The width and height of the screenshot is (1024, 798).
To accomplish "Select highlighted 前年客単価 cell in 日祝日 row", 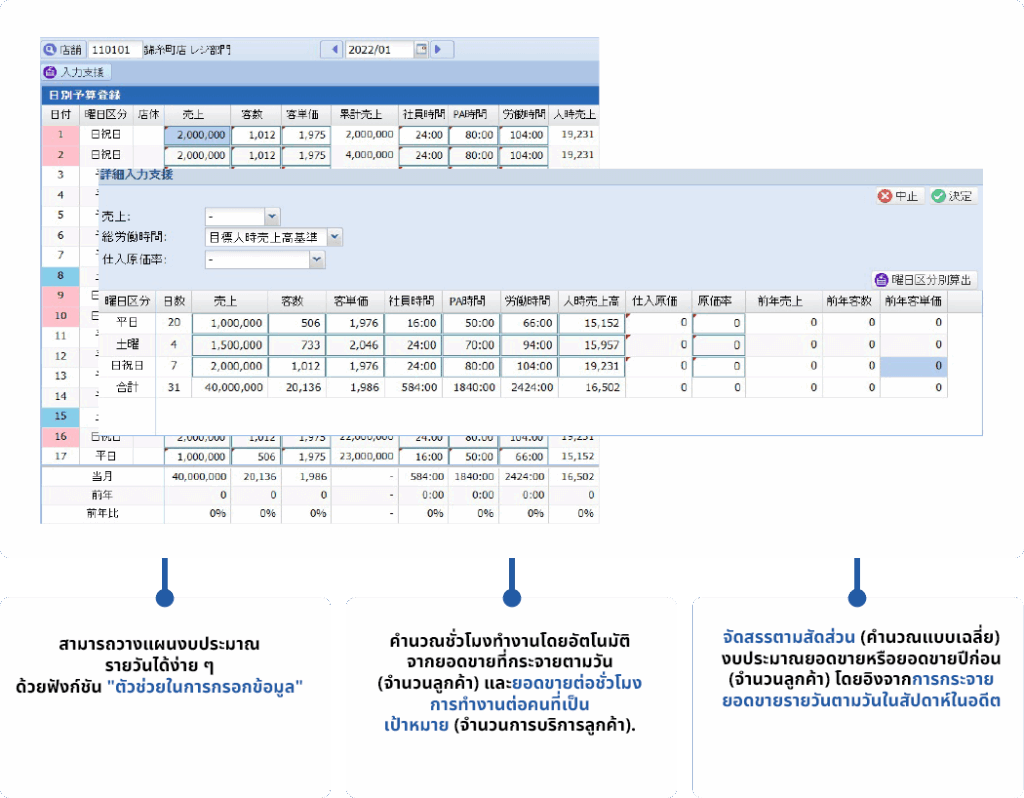I will (x=913, y=367).
